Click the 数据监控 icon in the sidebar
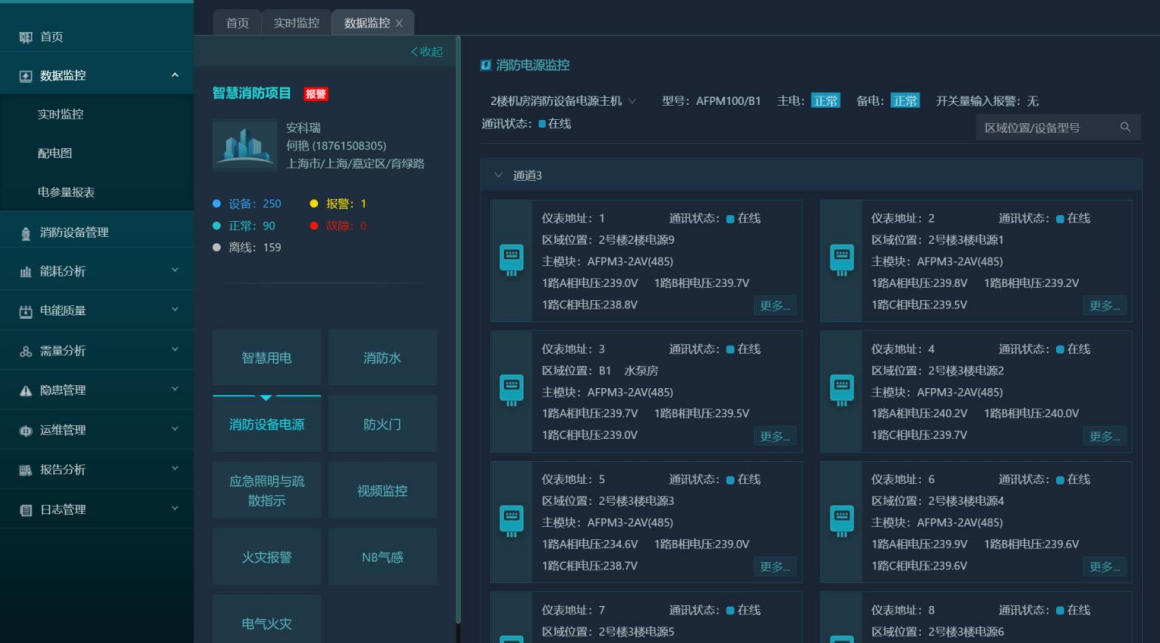The height and width of the screenshot is (643, 1160). [26, 75]
